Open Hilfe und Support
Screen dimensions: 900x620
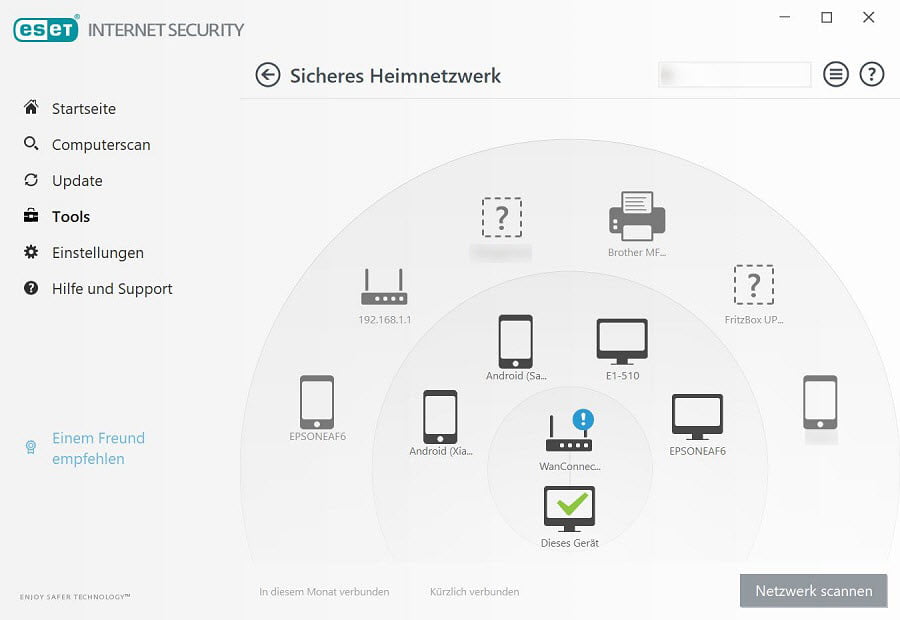pyautogui.click(x=112, y=289)
